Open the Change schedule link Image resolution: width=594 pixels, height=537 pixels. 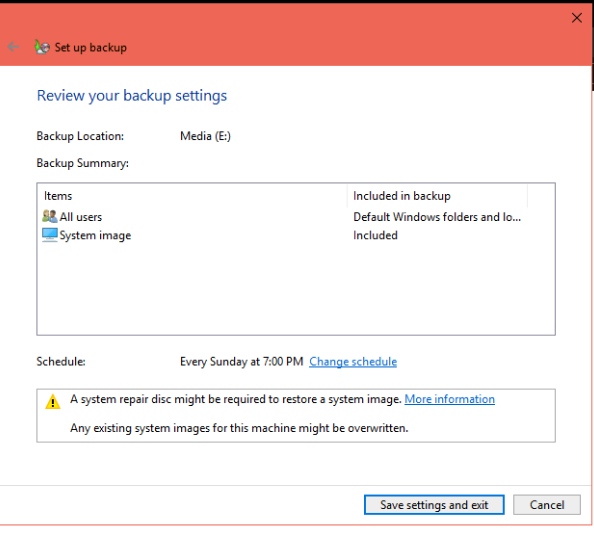click(x=353, y=362)
